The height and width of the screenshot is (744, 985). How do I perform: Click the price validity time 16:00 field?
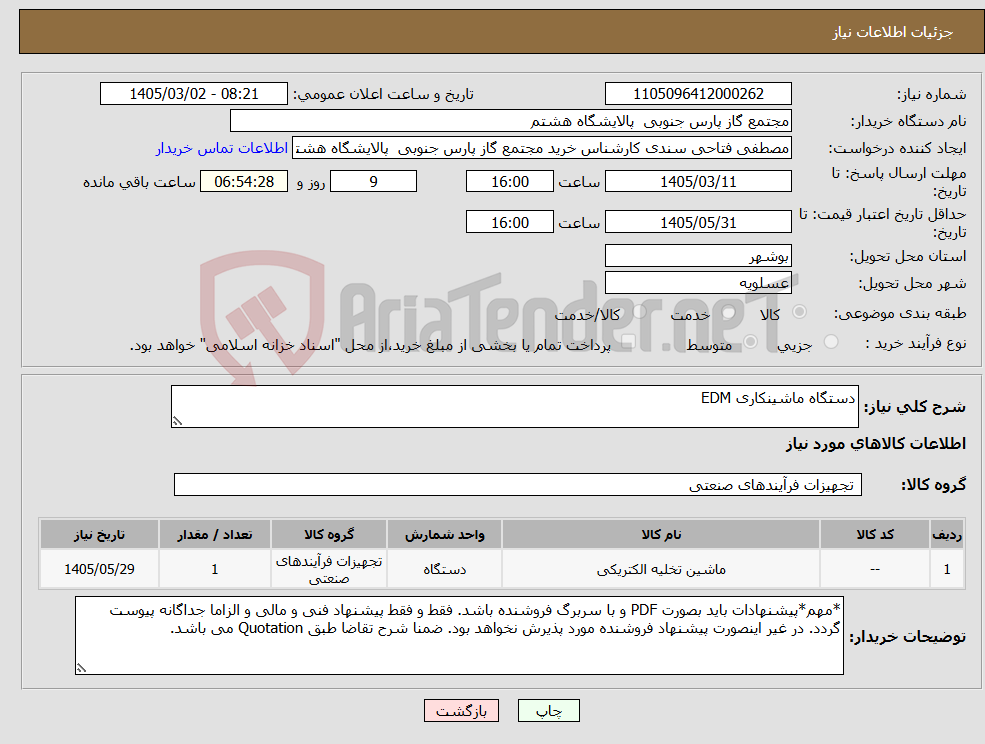click(509, 222)
